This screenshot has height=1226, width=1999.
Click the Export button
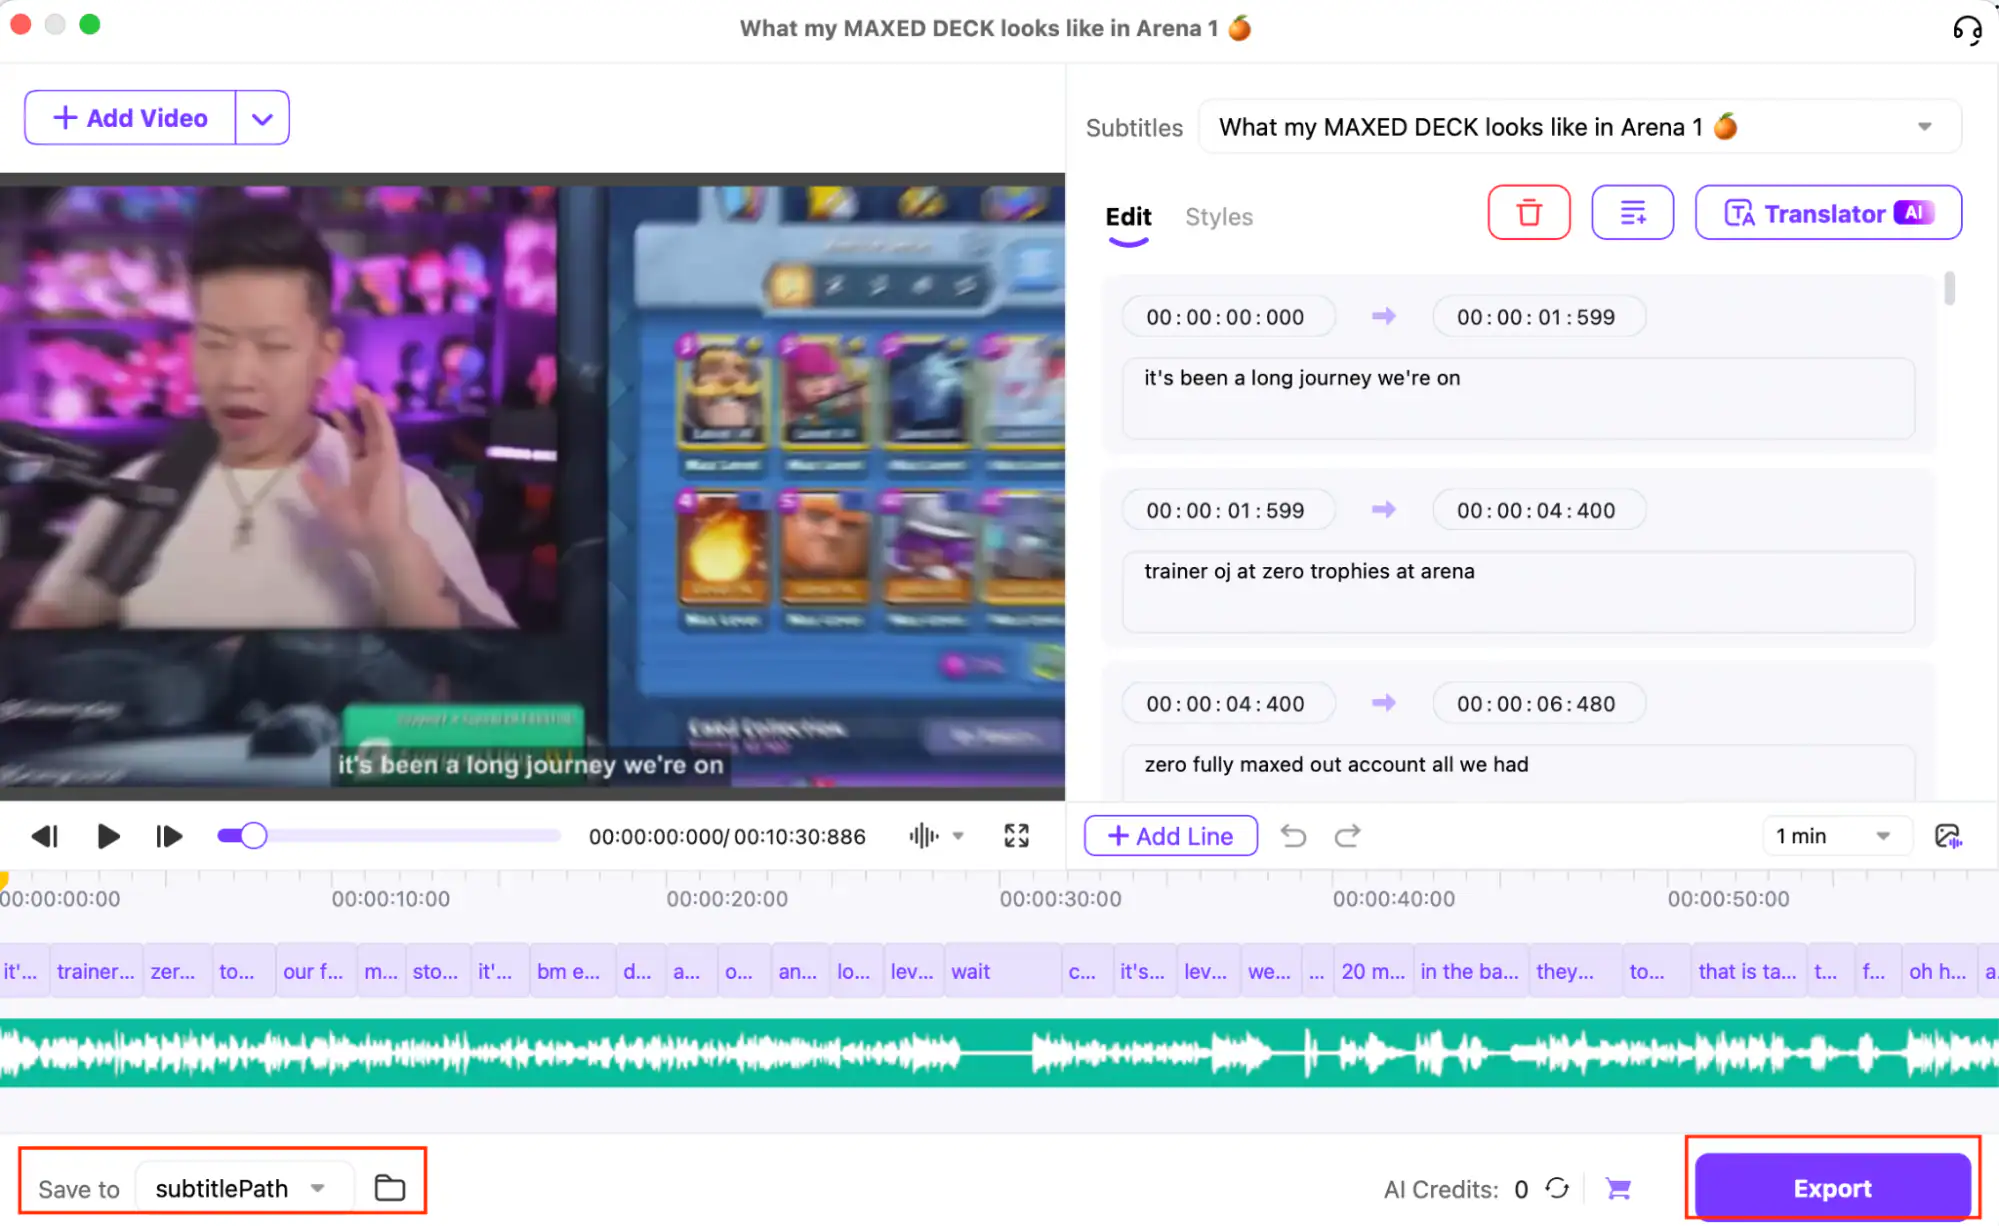click(x=1832, y=1186)
